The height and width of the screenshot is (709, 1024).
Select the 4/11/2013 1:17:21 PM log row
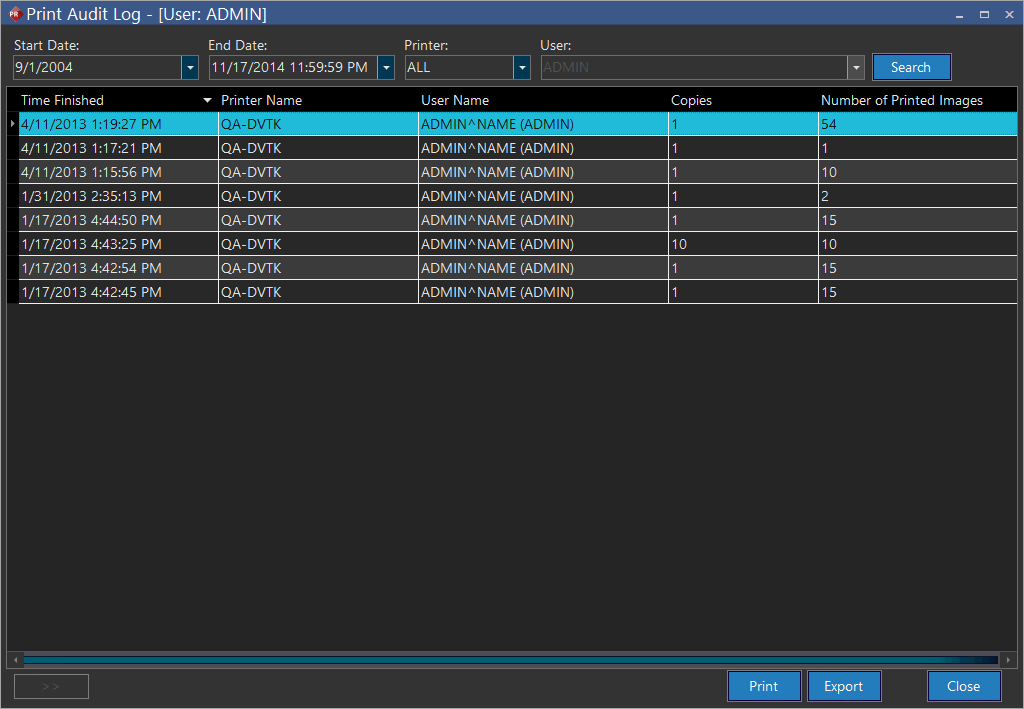coord(91,148)
